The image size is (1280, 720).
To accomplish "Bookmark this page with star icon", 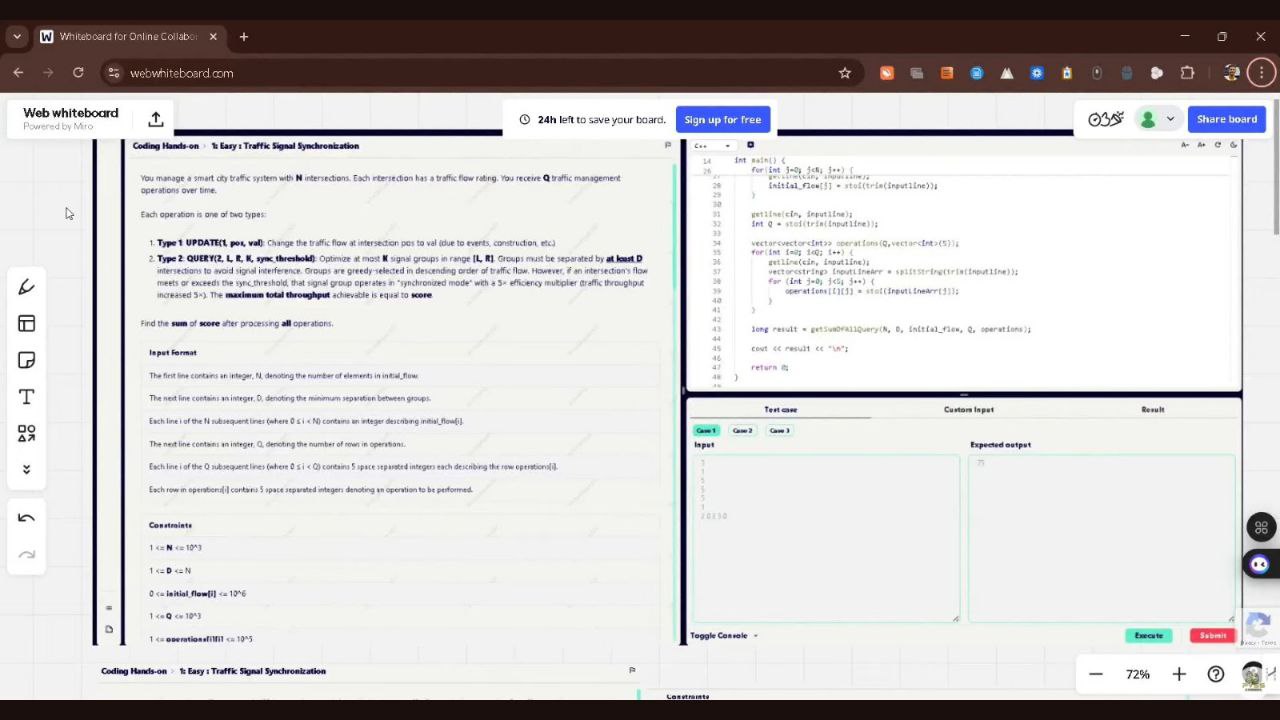I will (x=845, y=73).
